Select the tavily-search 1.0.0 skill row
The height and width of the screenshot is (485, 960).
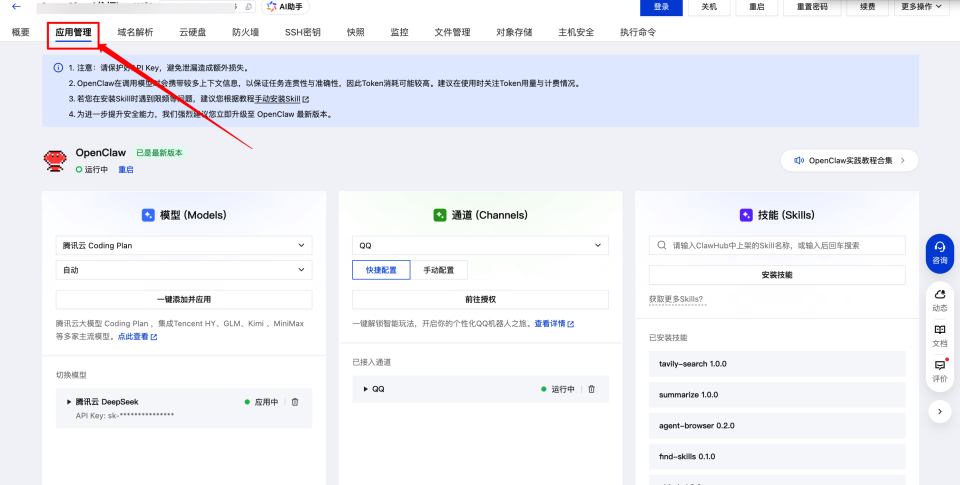tap(777, 364)
